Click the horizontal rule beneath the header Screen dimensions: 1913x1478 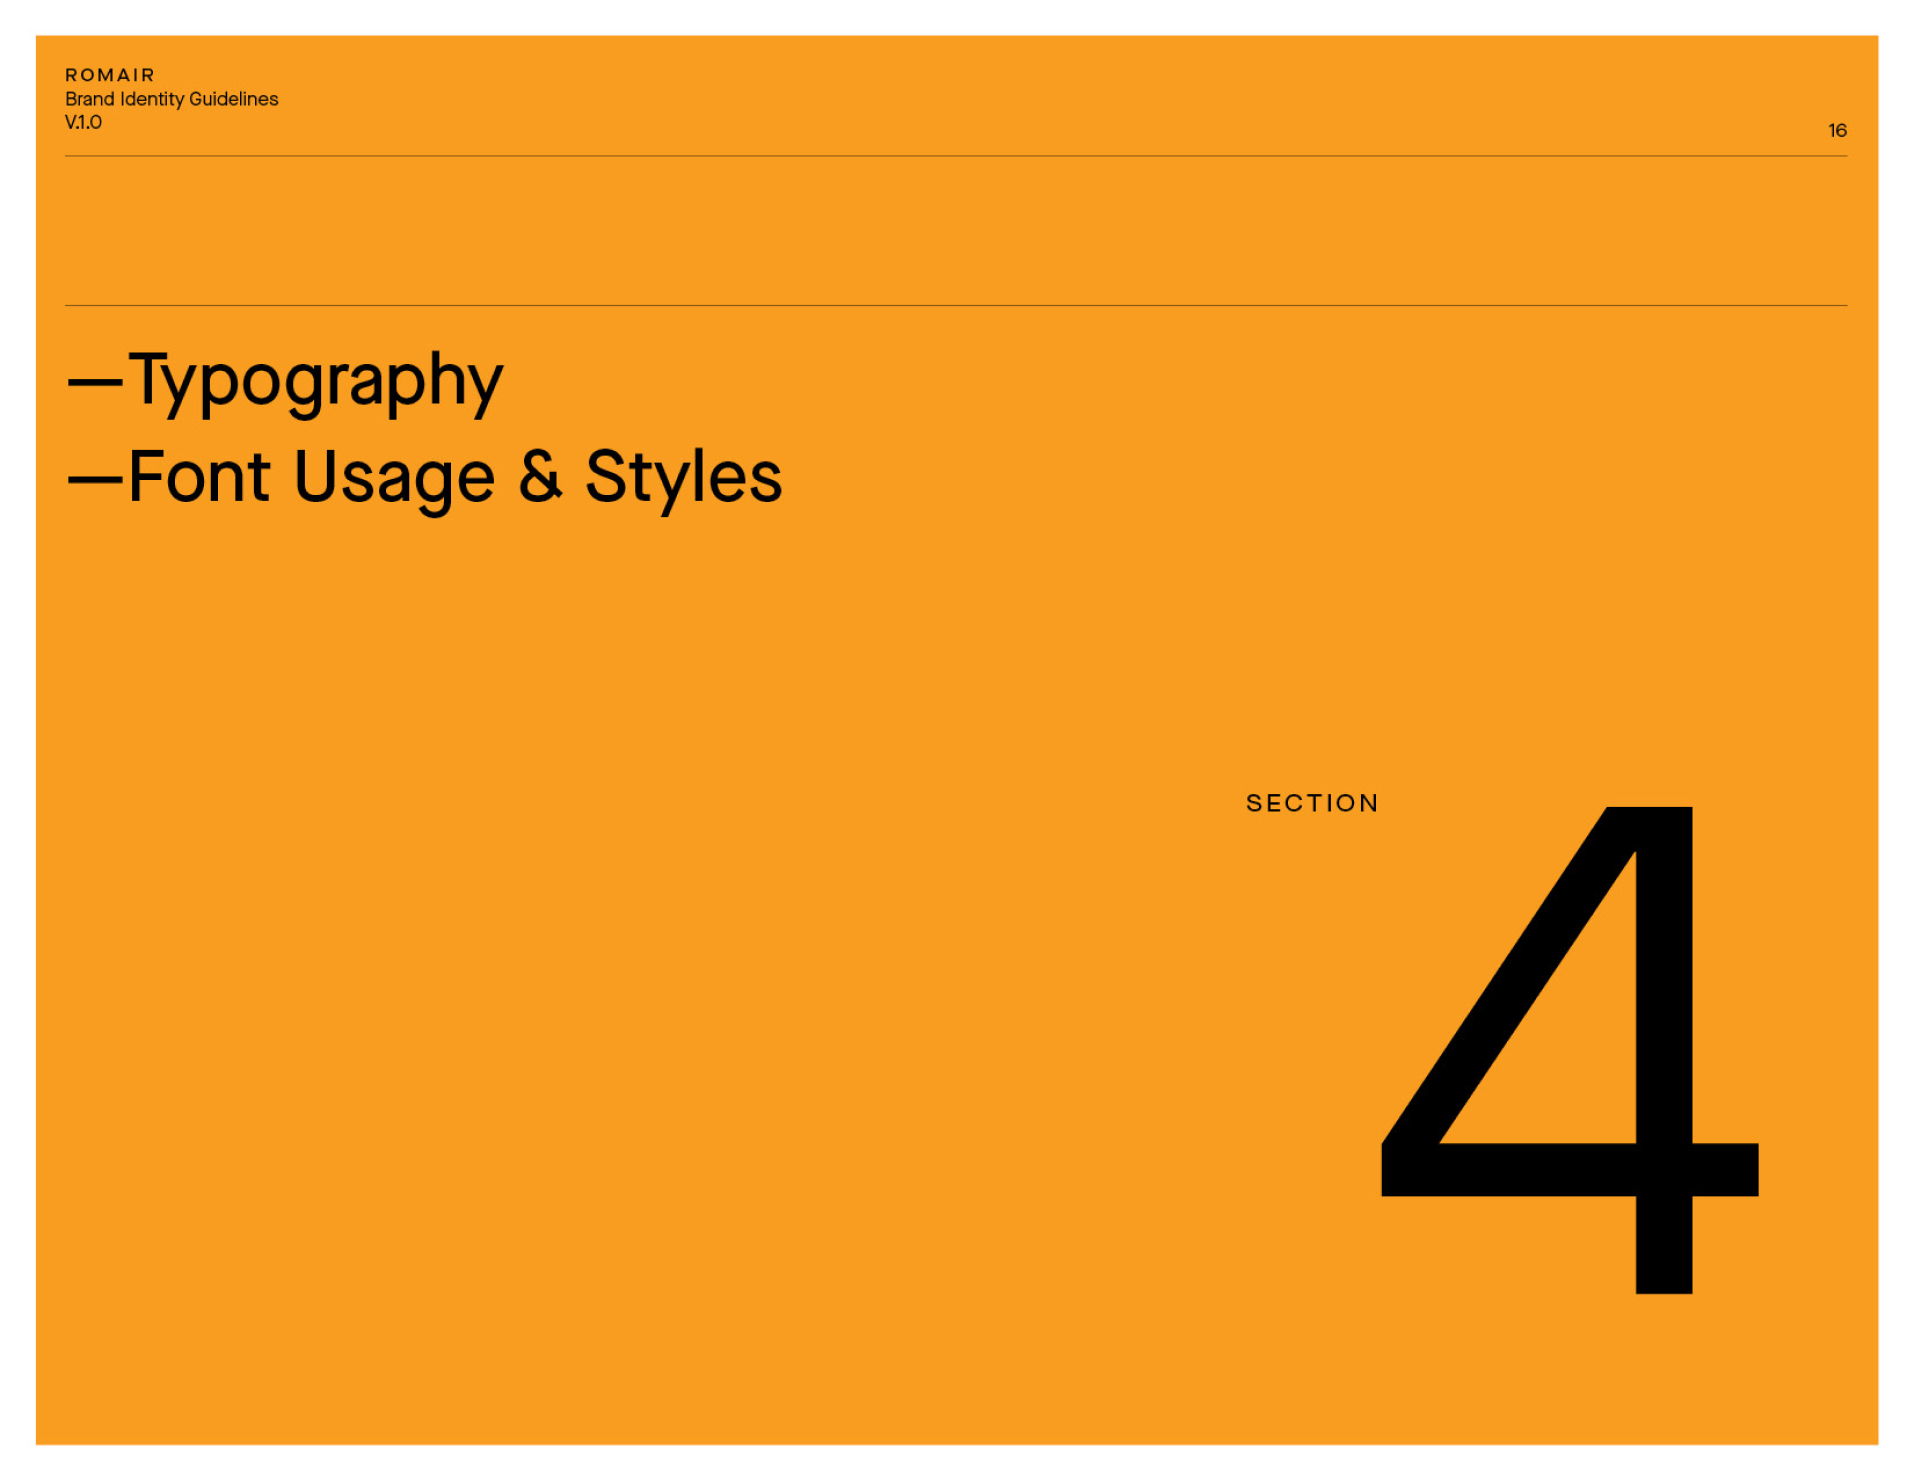[955, 156]
